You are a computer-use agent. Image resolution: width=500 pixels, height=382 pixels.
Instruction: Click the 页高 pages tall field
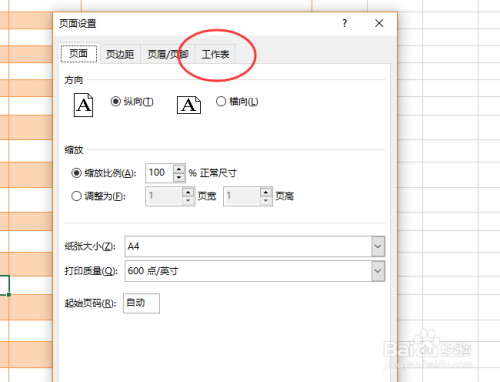(242, 196)
